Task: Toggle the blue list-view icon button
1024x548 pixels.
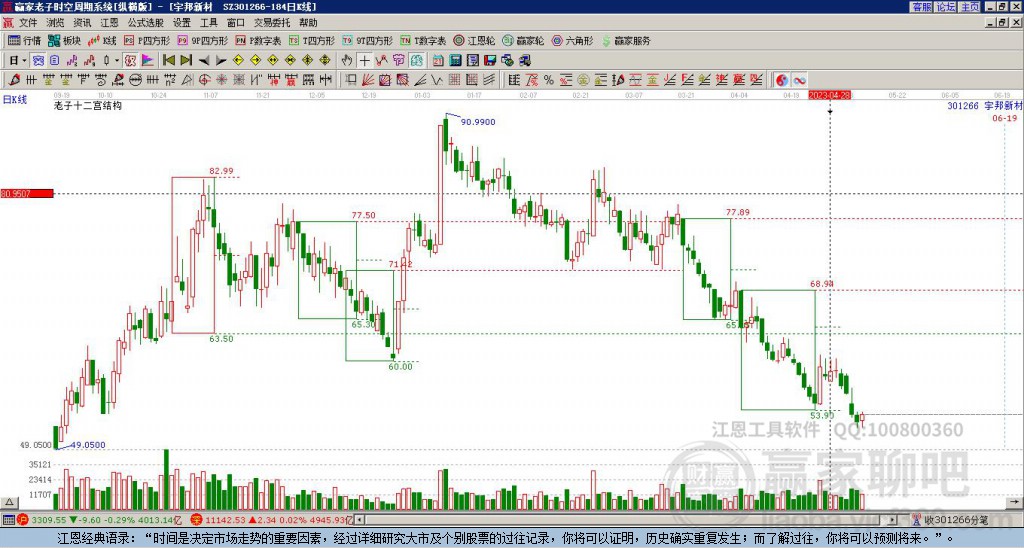Action: (x=55, y=61)
